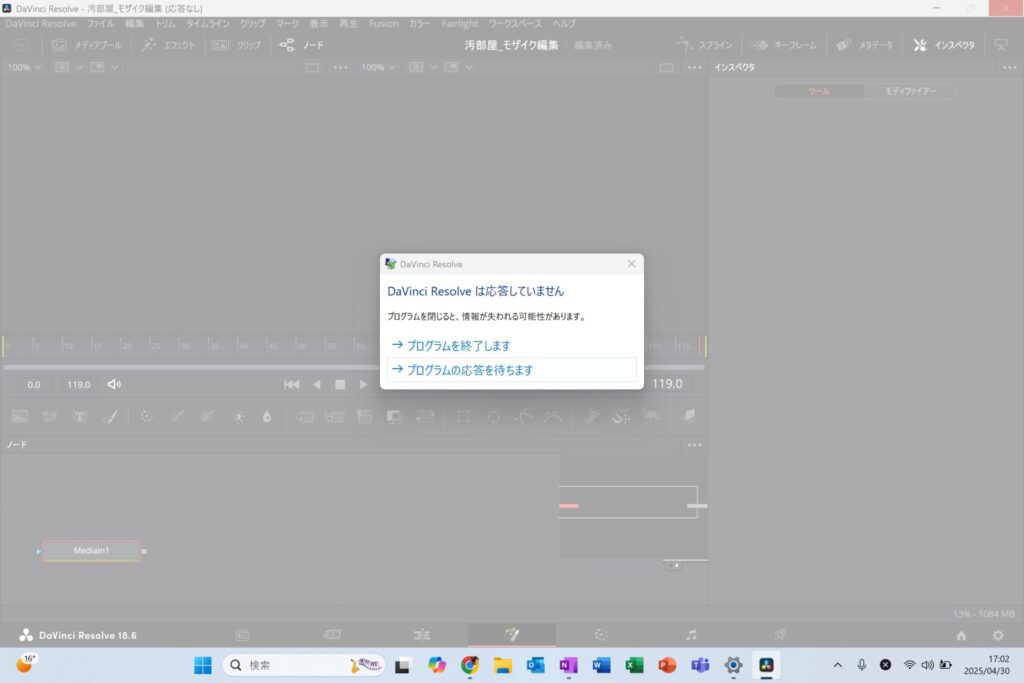1024x683 pixels.
Task: Open File Explorer from the taskbar
Action: click(x=502, y=665)
